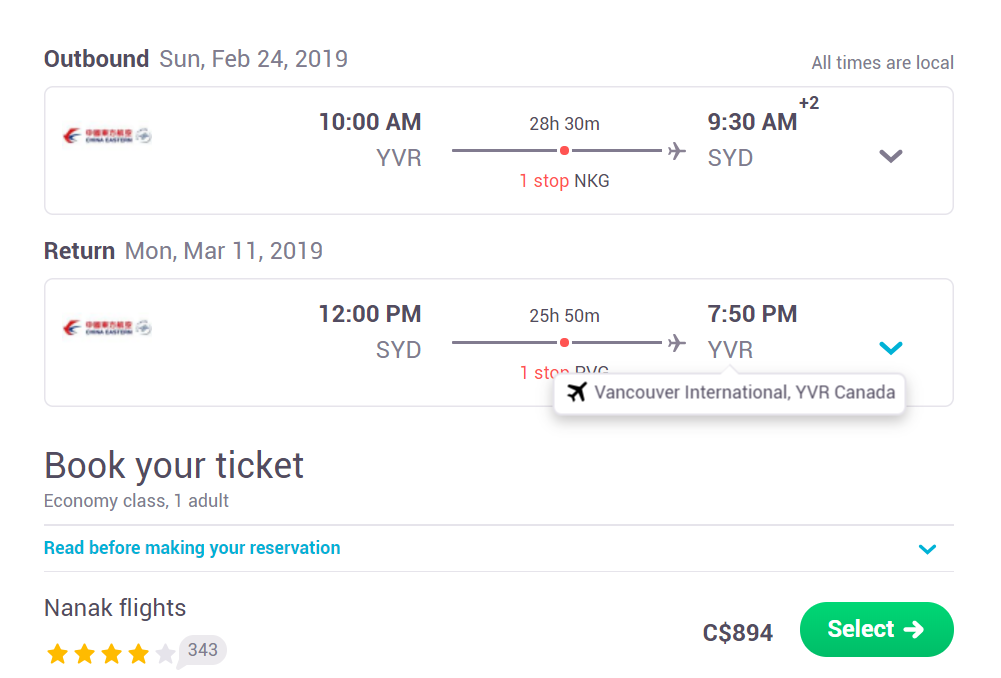Click the China Eastern logo on return flight
This screenshot has height=678, width=1001.
coord(107,328)
